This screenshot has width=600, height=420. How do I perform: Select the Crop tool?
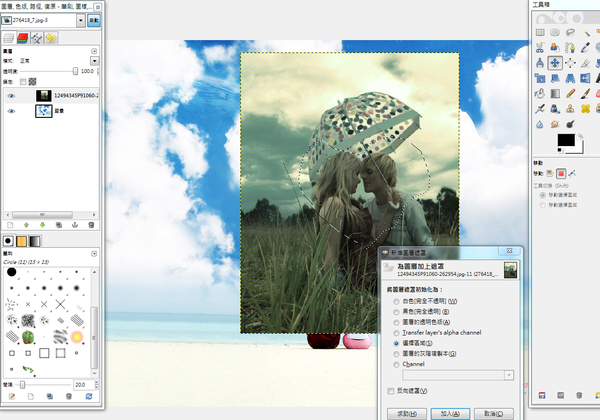click(585, 63)
